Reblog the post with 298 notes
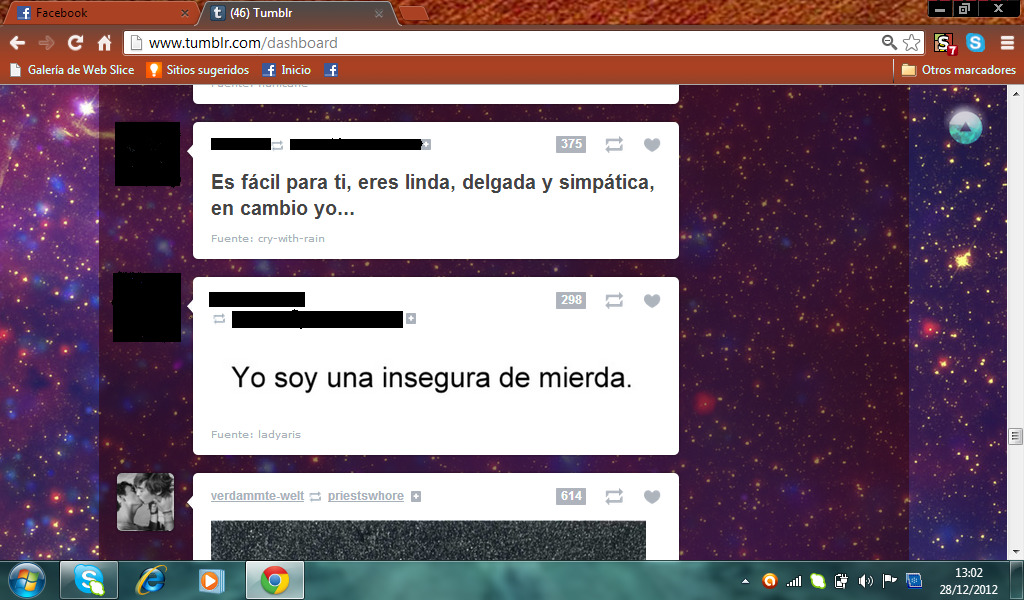Screen dimensions: 1024x600 (x=614, y=300)
